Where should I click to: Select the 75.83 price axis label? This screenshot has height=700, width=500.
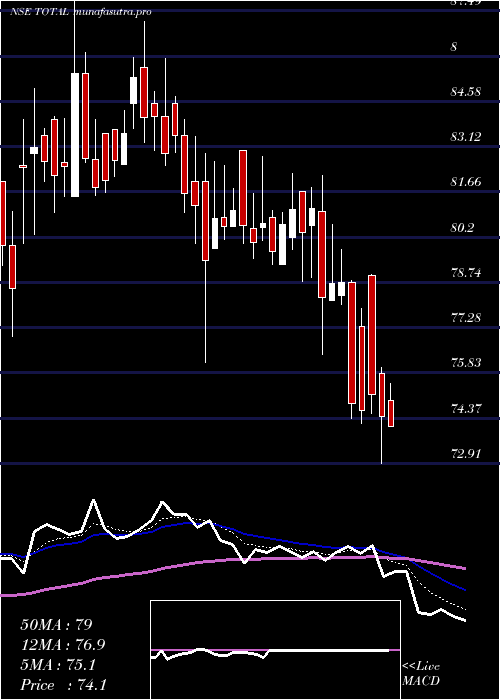pyautogui.click(x=466, y=362)
